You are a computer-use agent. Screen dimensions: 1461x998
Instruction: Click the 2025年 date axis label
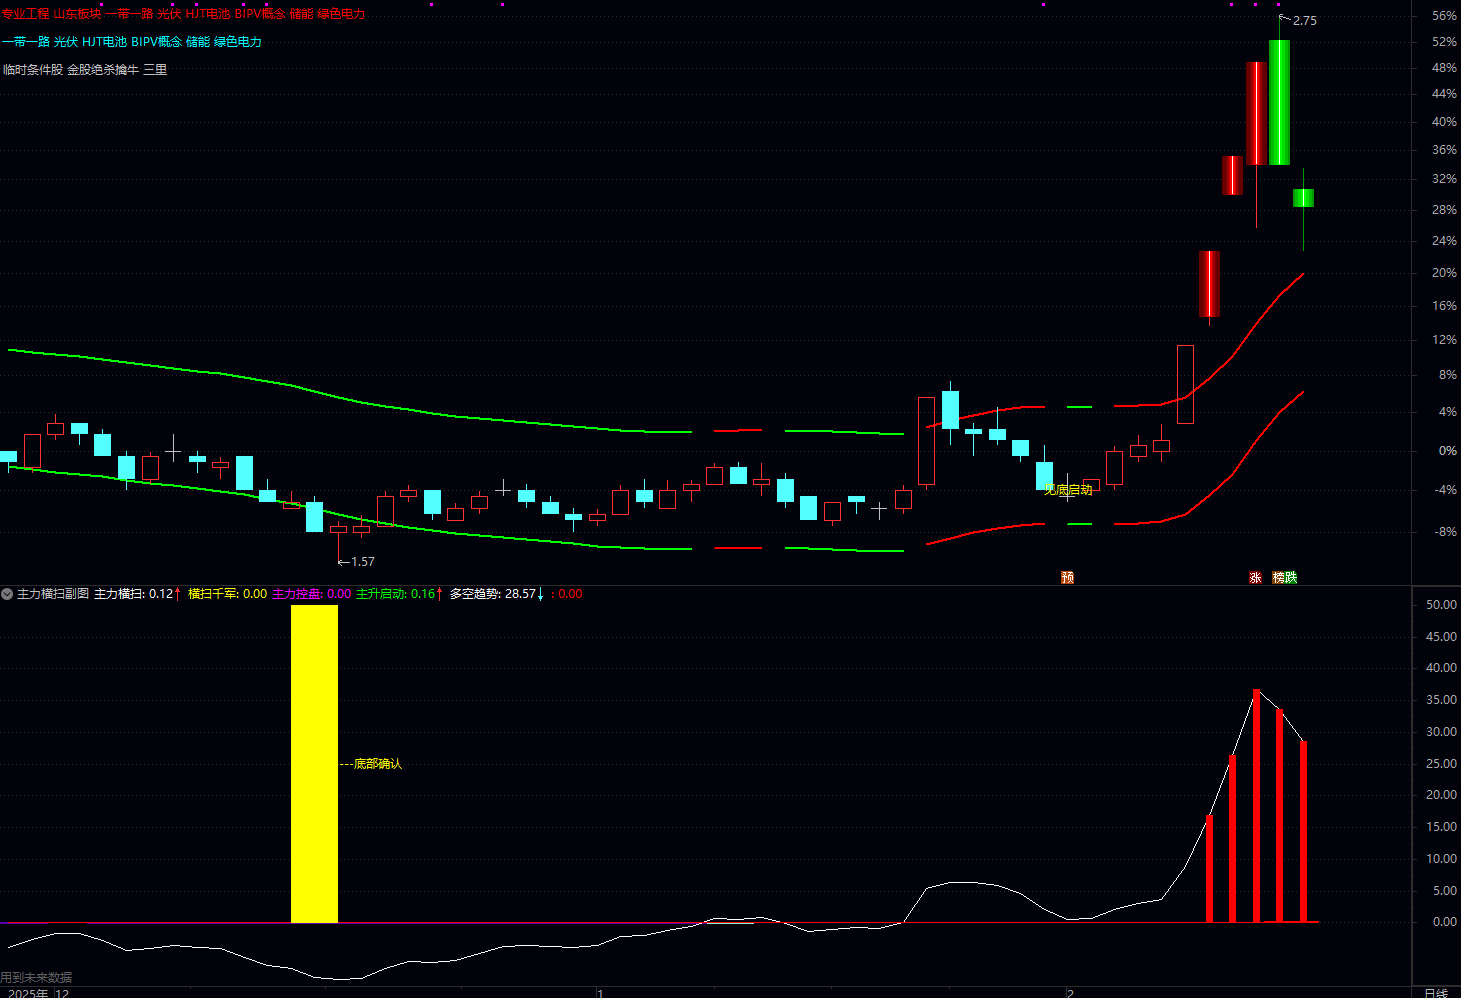coord(28,993)
